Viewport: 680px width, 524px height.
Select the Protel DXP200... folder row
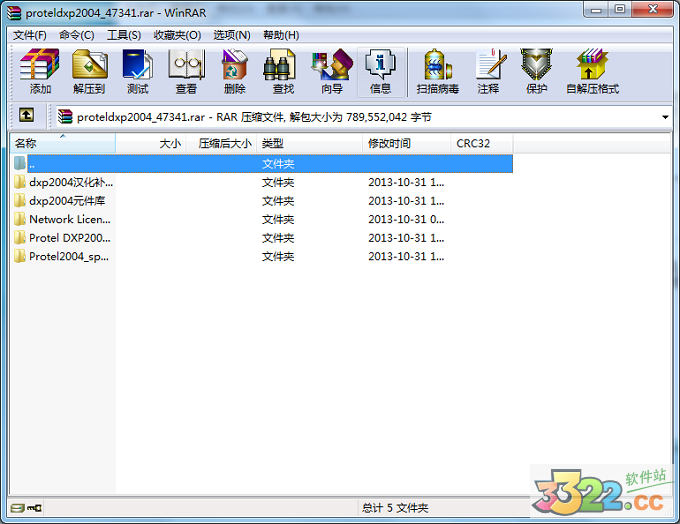click(x=263, y=238)
